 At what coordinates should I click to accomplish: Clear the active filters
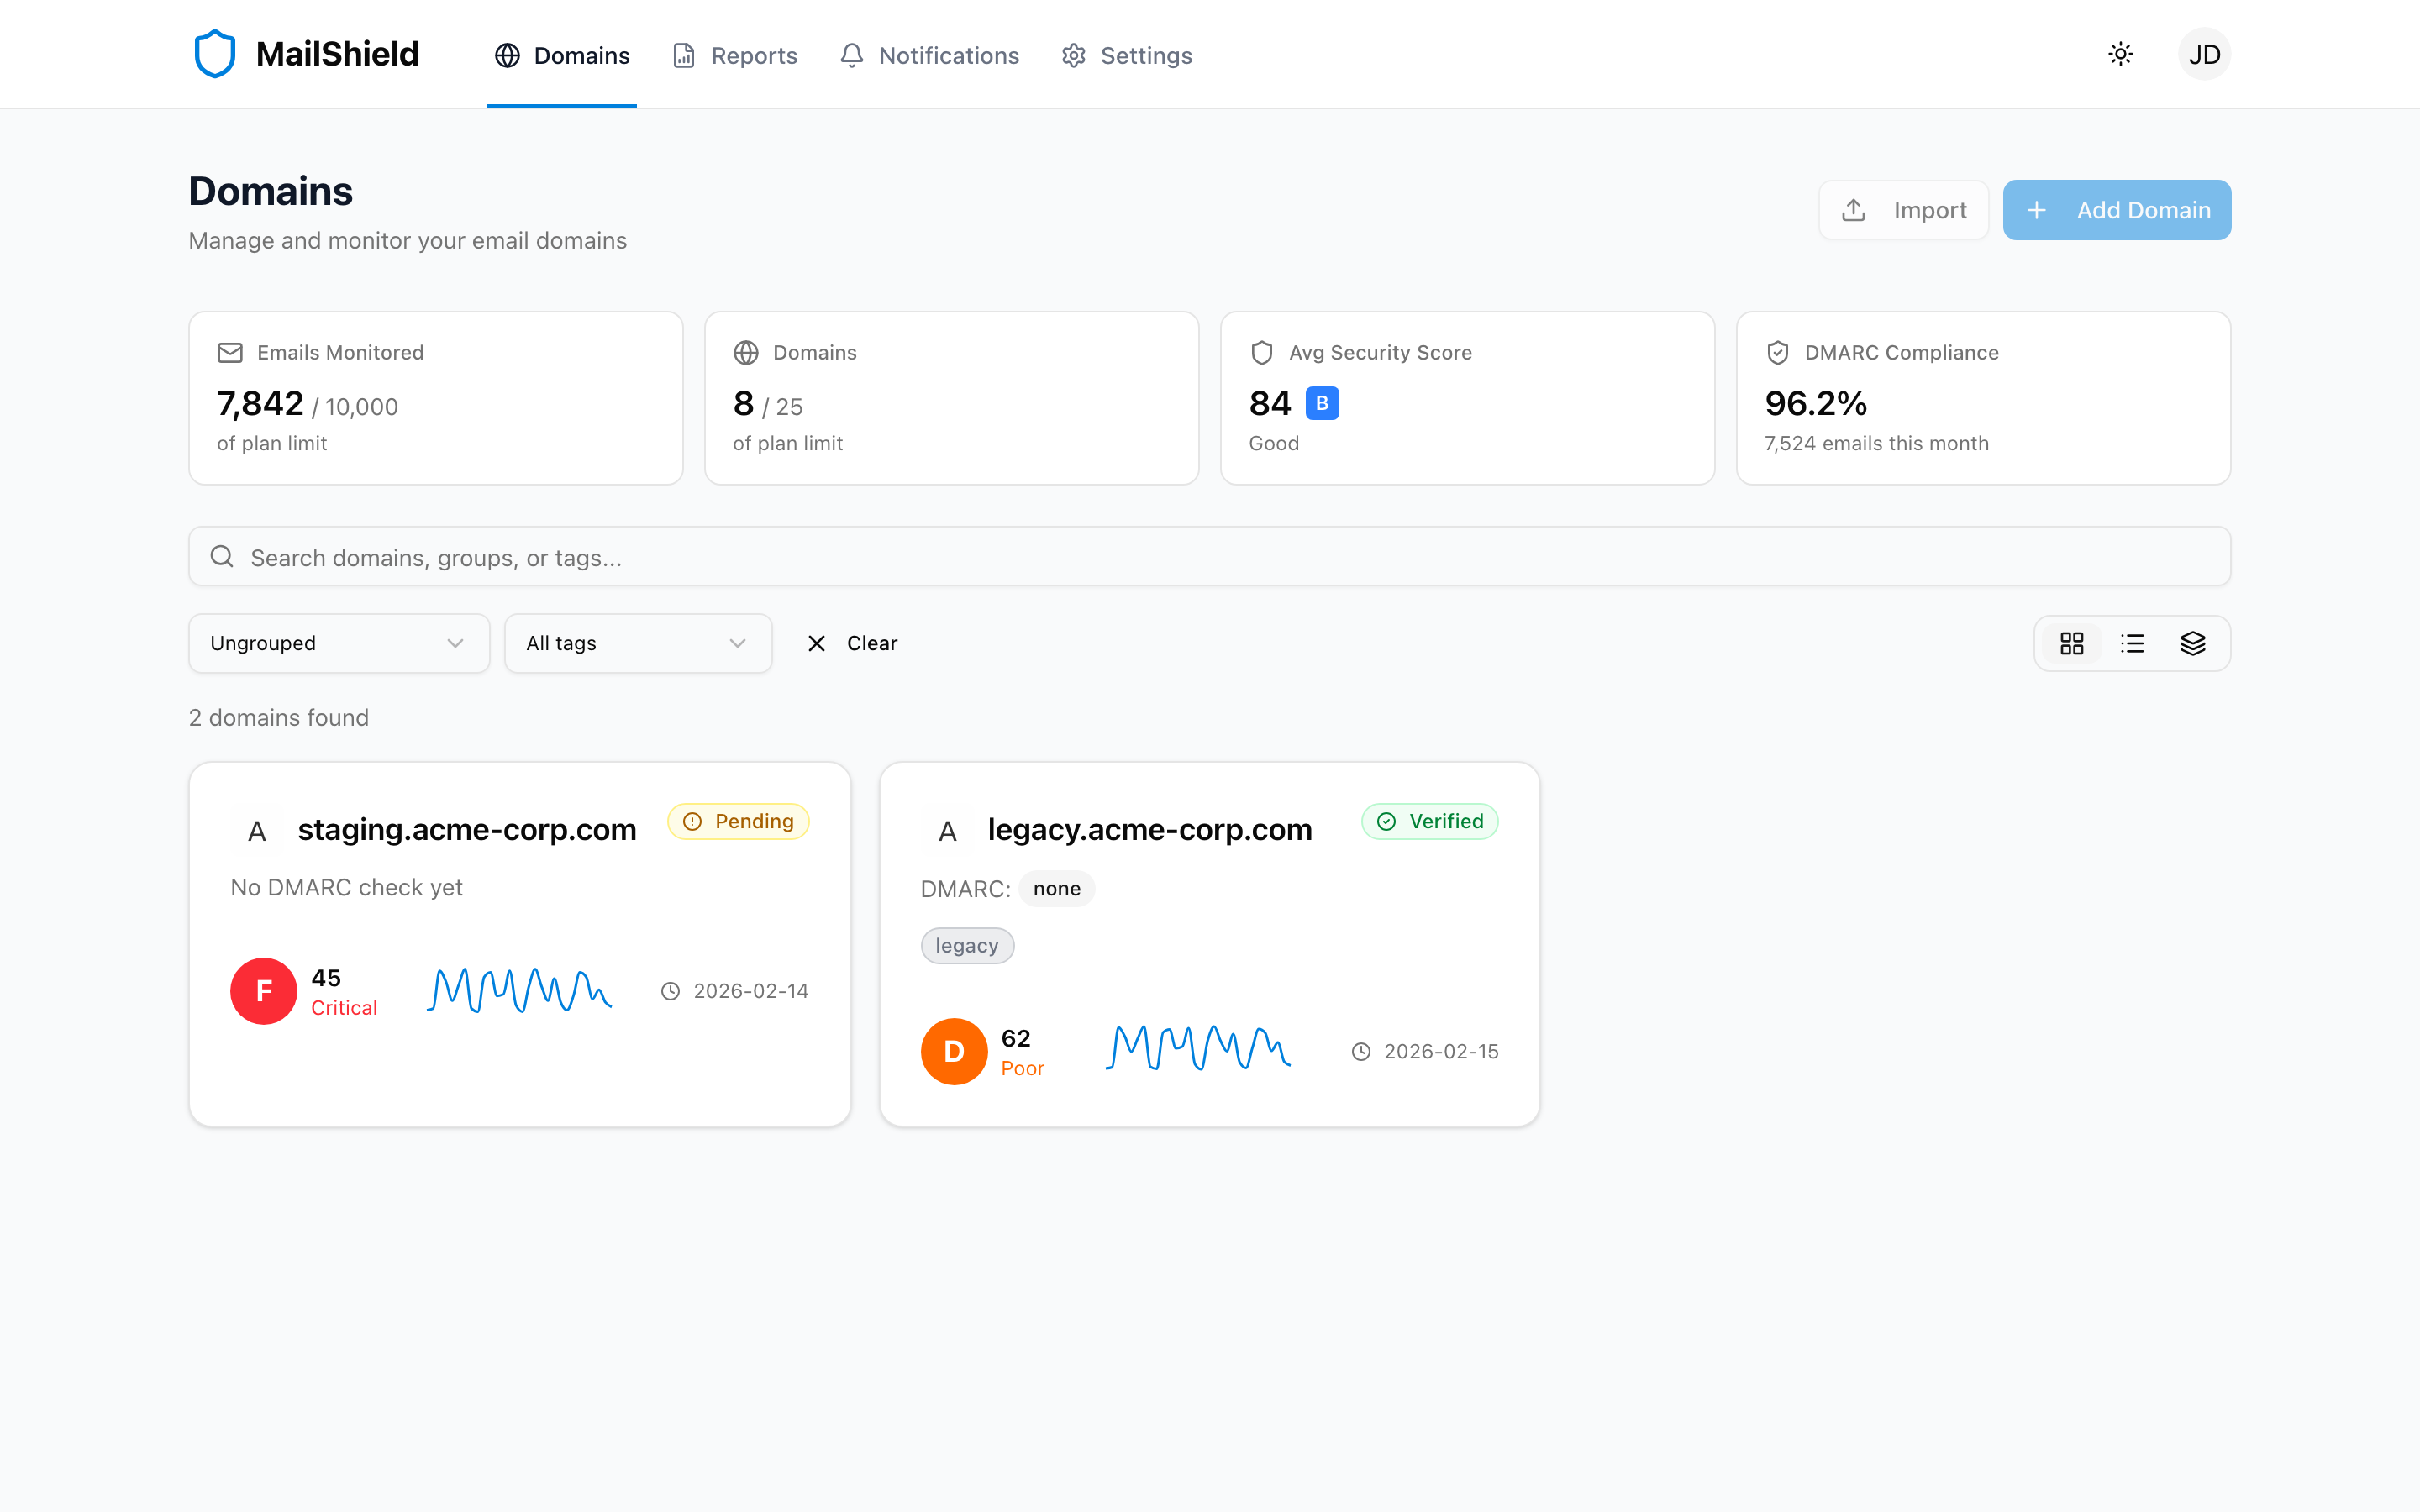point(852,643)
